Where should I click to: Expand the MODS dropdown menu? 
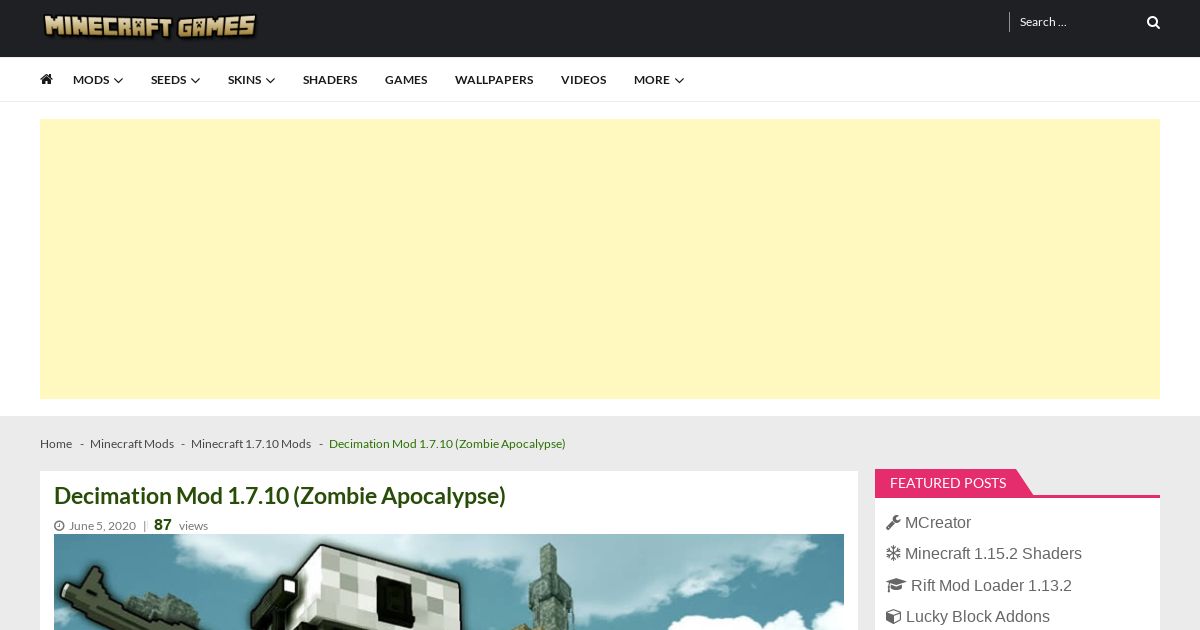(x=98, y=80)
